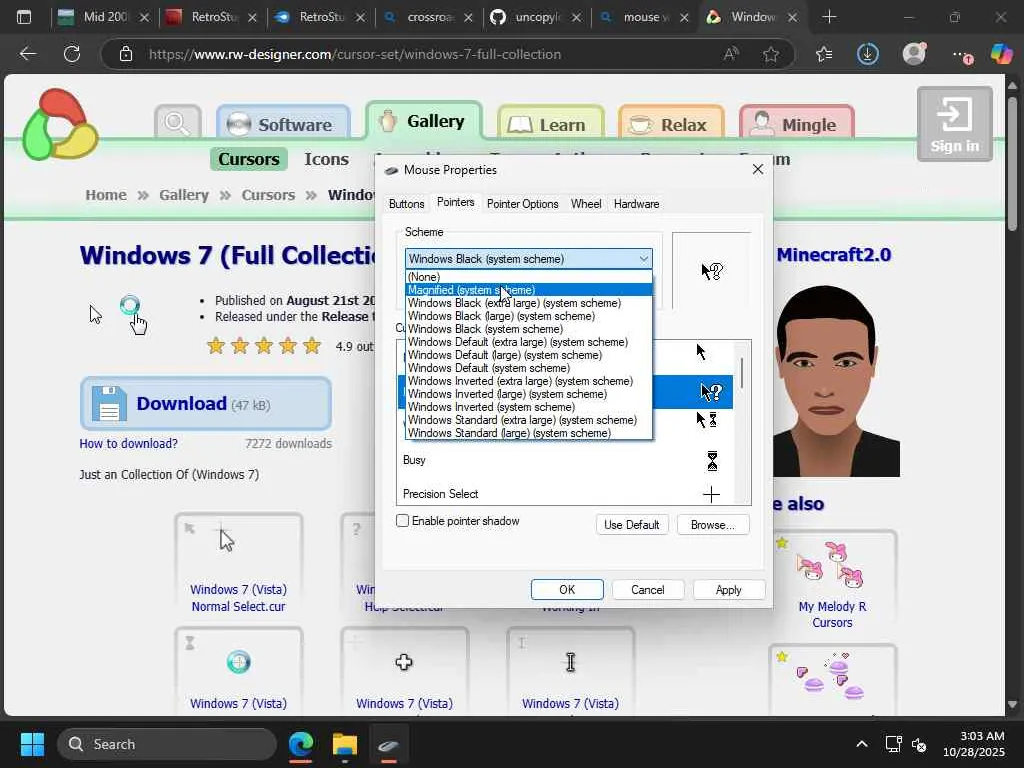Click the Sign in icon button

click(955, 124)
